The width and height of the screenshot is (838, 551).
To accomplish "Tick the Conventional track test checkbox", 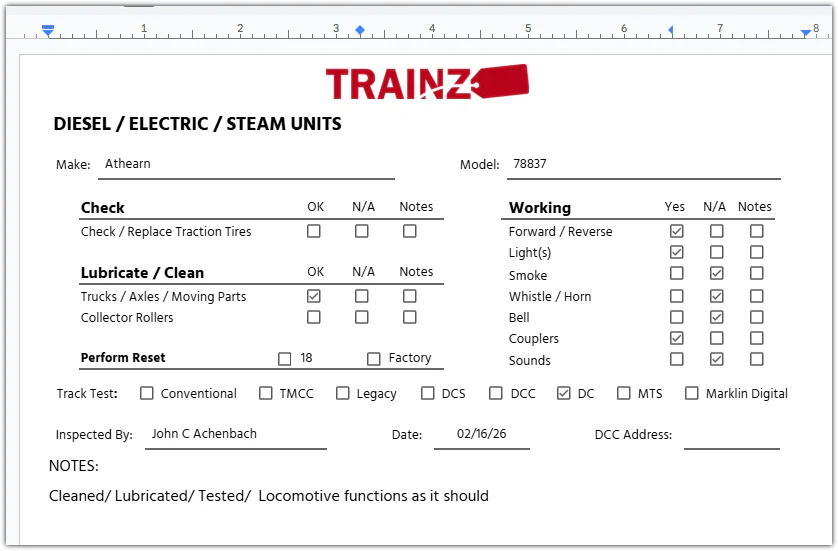I will pos(146,393).
